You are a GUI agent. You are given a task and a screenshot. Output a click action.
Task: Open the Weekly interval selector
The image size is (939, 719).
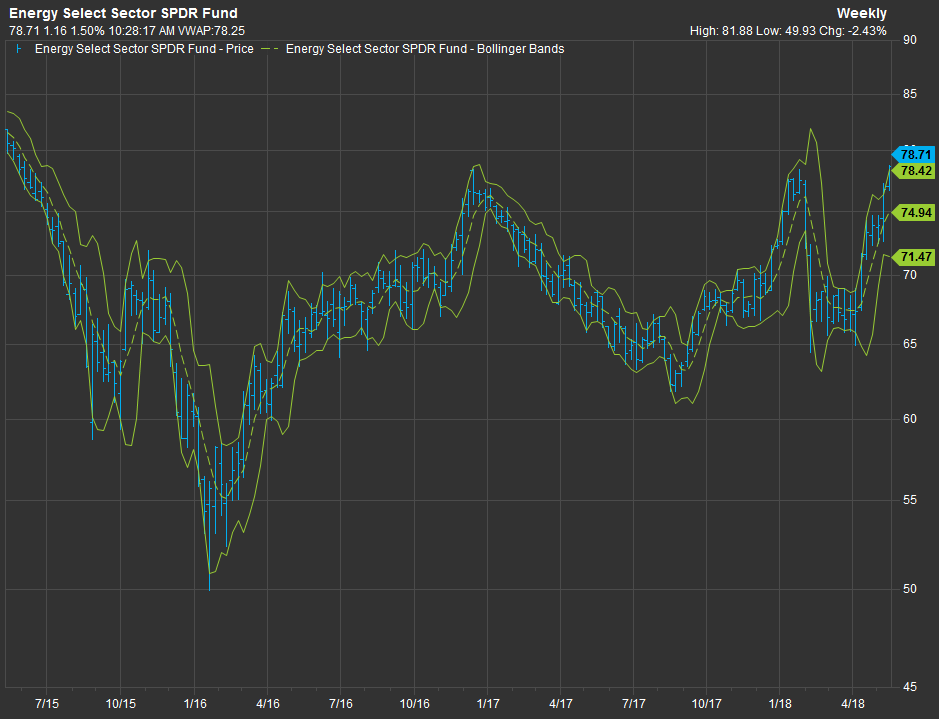coord(861,13)
